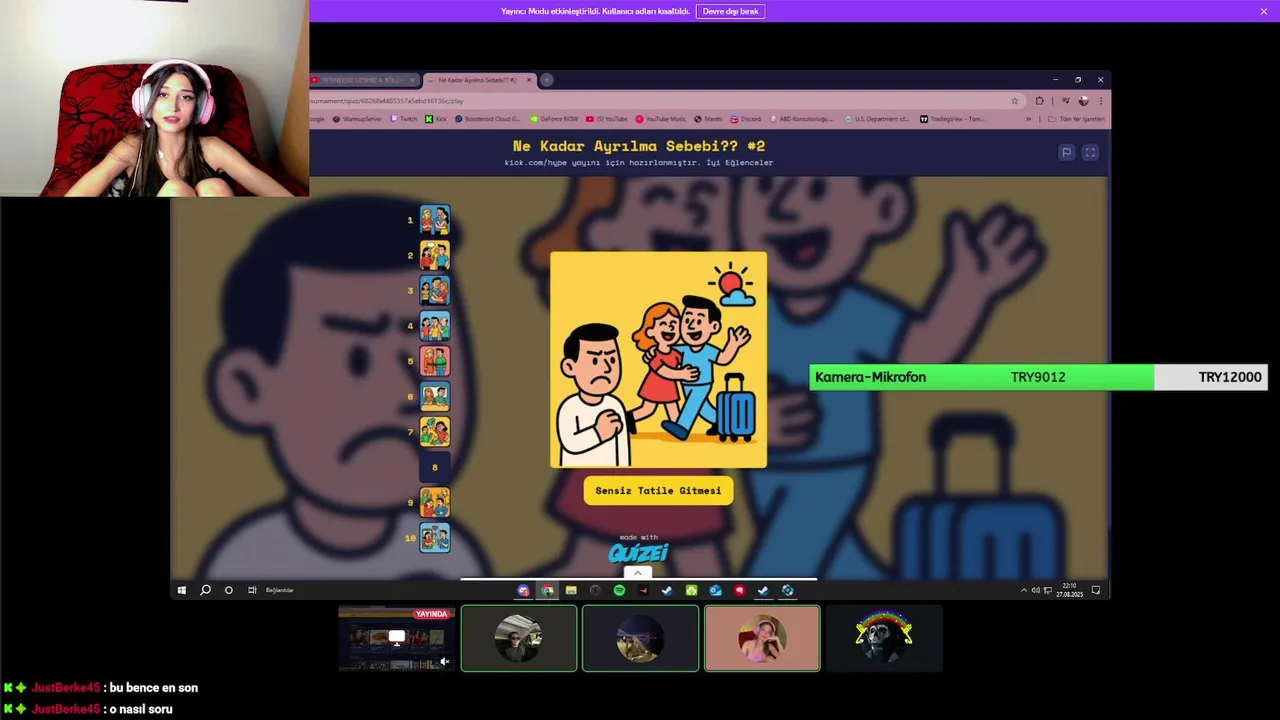Select quiz item number 7 thumbnail
Viewport: 1280px width, 720px height.
point(434,432)
